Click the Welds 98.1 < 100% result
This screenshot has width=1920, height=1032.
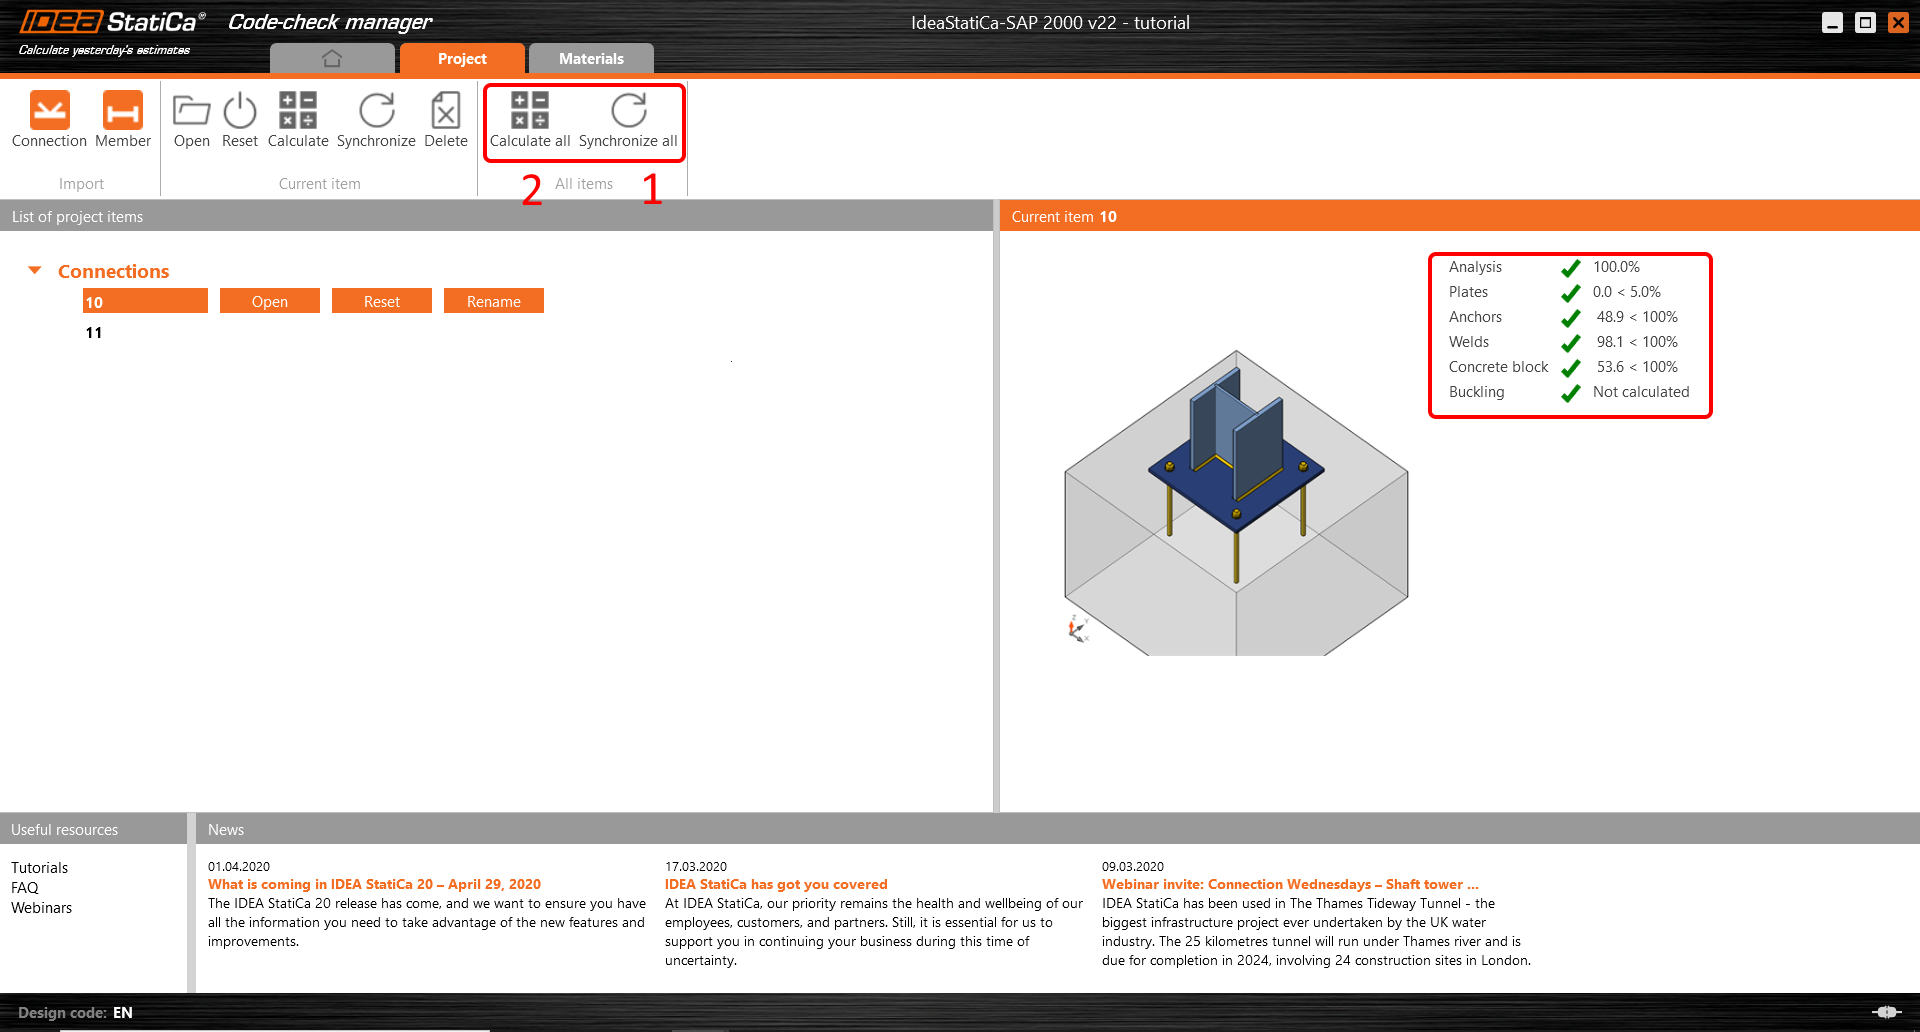1569,342
